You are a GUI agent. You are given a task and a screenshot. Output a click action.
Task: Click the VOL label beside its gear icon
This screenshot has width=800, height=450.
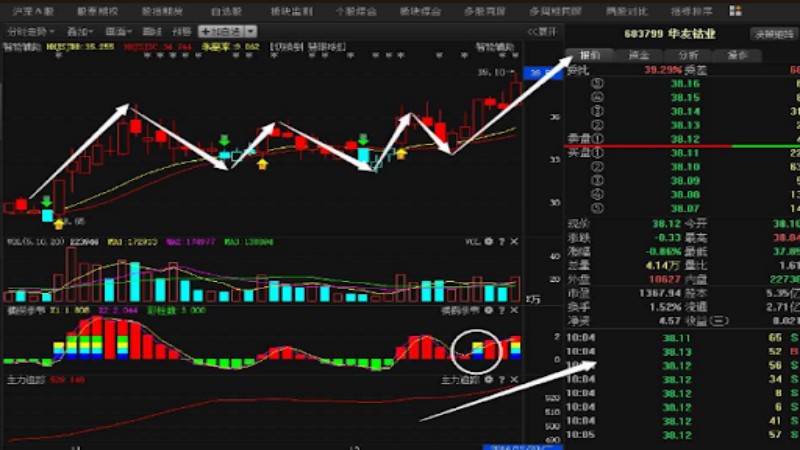point(472,241)
